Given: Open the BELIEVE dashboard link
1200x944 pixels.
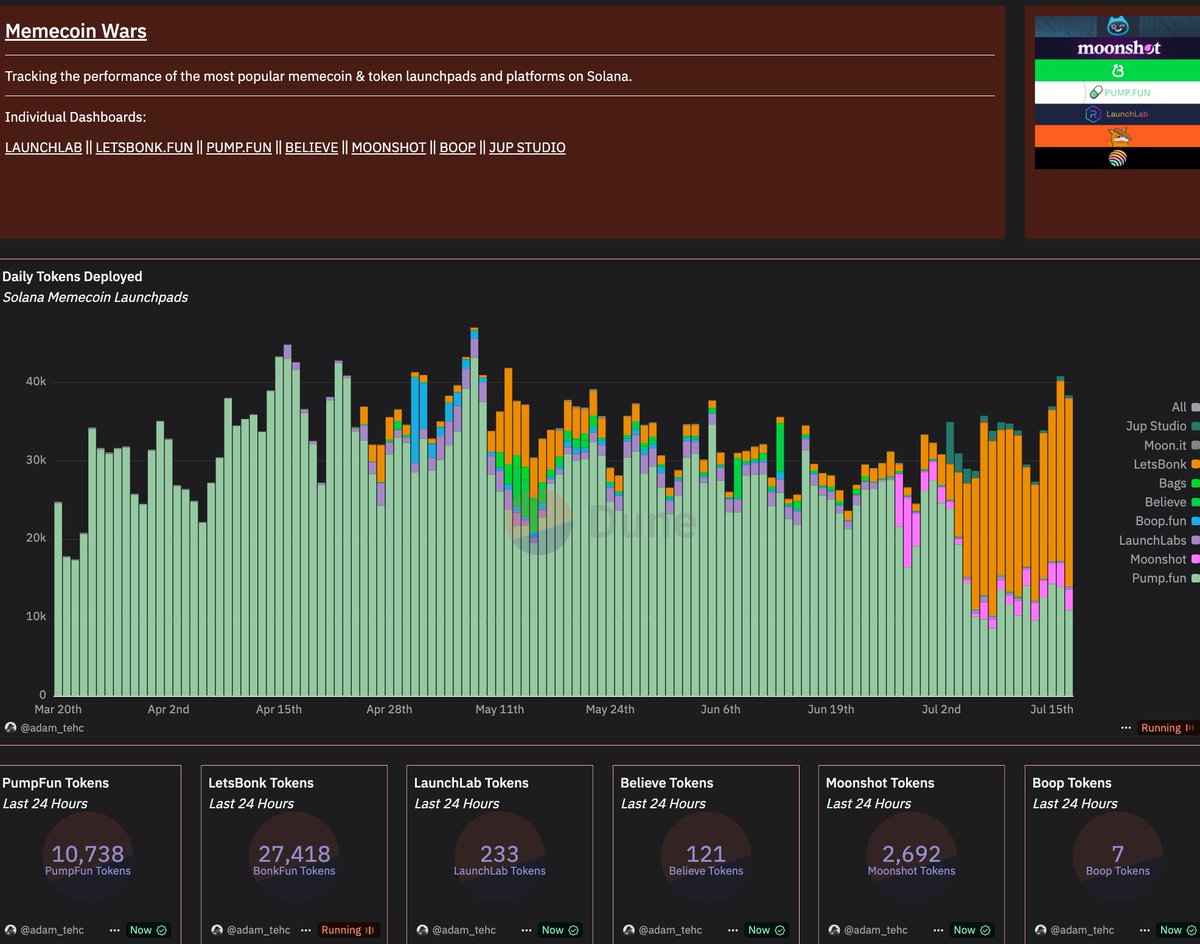Looking at the screenshot, I should coord(311,147).
